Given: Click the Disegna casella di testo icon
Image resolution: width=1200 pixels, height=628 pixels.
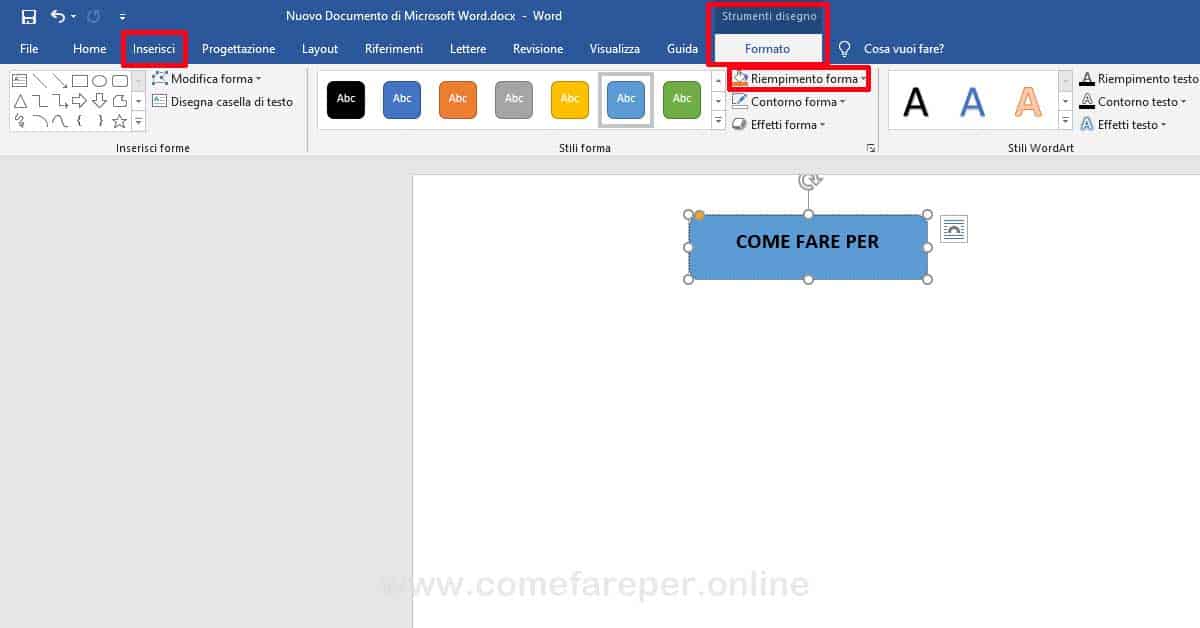Looking at the screenshot, I should point(160,101).
